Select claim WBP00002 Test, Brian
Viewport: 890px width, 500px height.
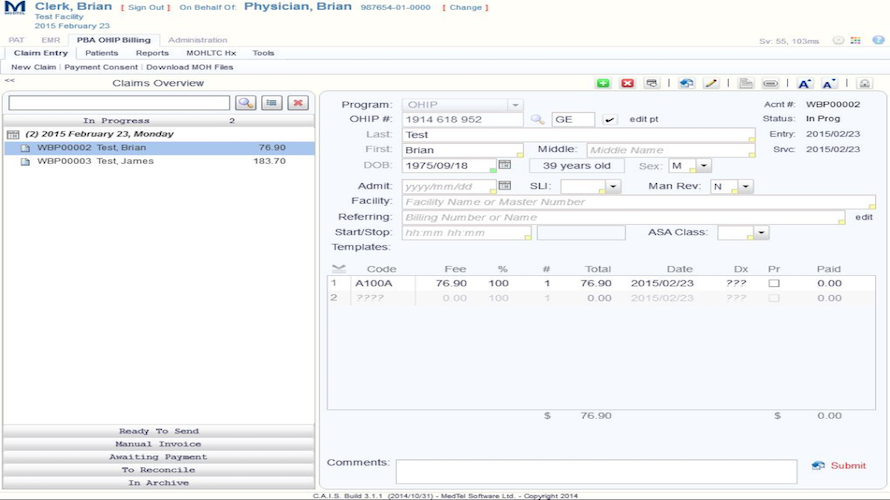pyautogui.click(x=159, y=148)
